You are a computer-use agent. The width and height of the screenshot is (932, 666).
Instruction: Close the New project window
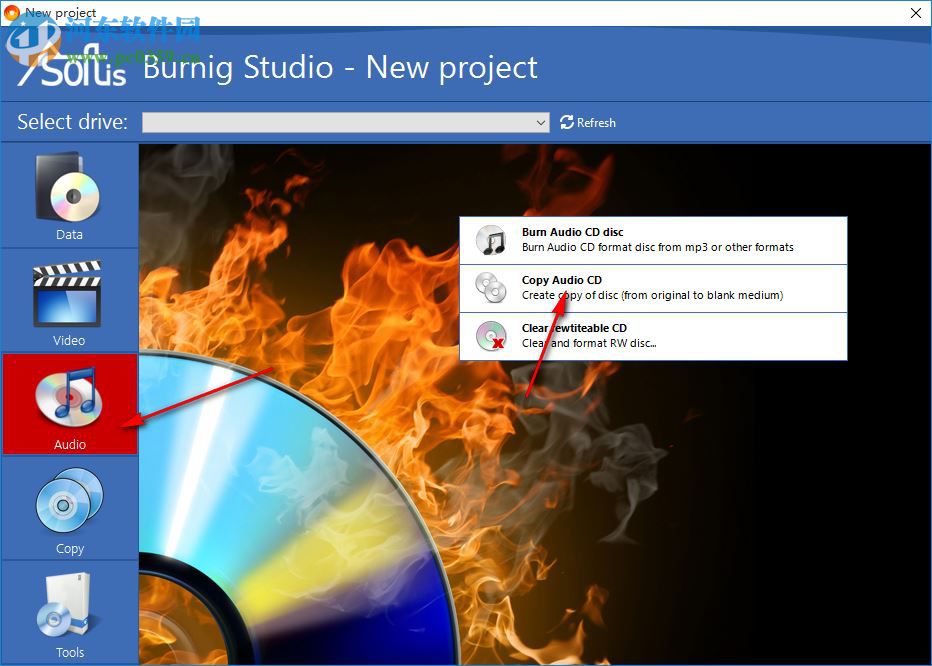(916, 13)
